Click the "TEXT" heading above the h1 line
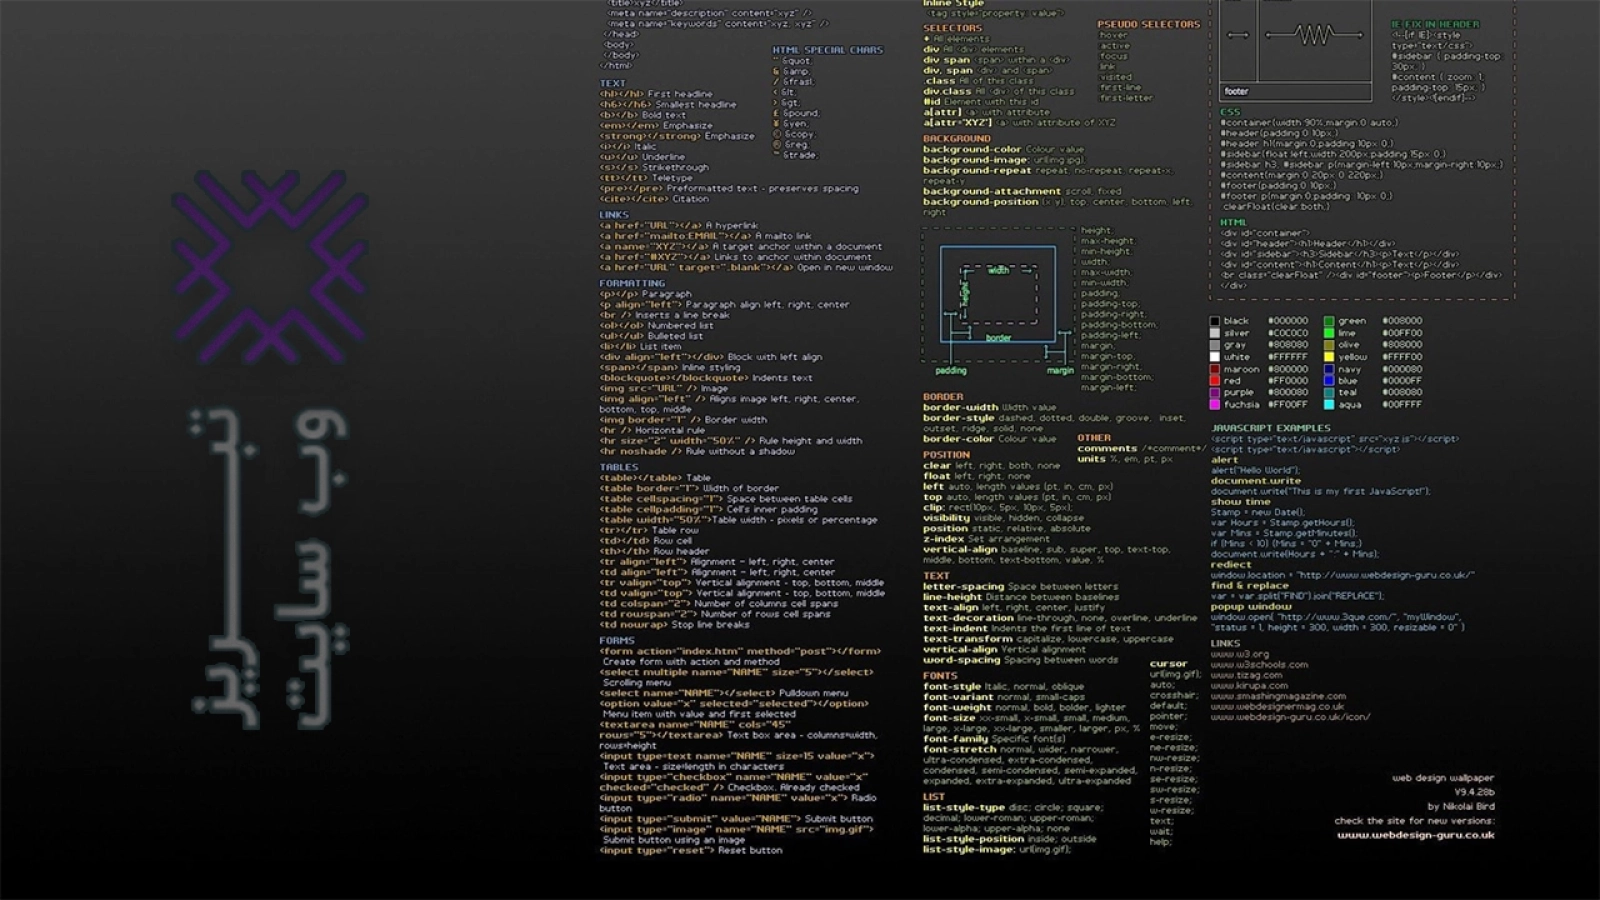Image resolution: width=1600 pixels, height=900 pixels. 612,83
